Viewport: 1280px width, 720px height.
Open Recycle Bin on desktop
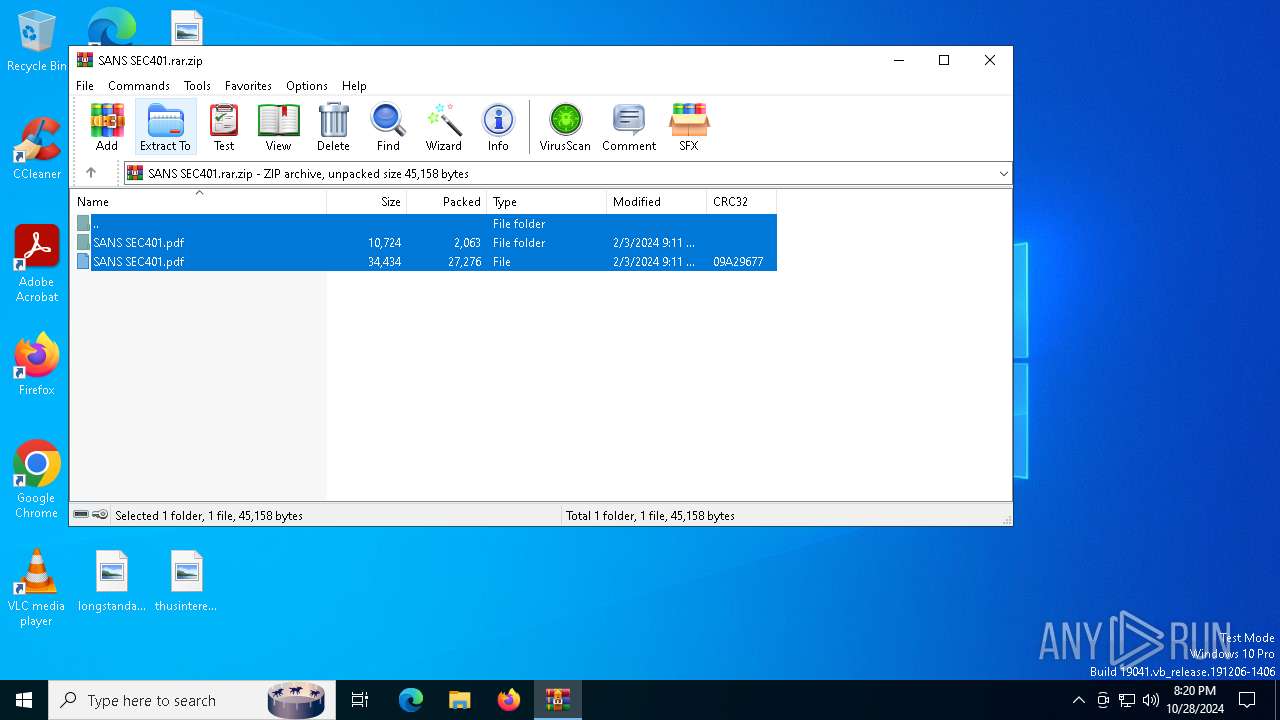coord(37,42)
